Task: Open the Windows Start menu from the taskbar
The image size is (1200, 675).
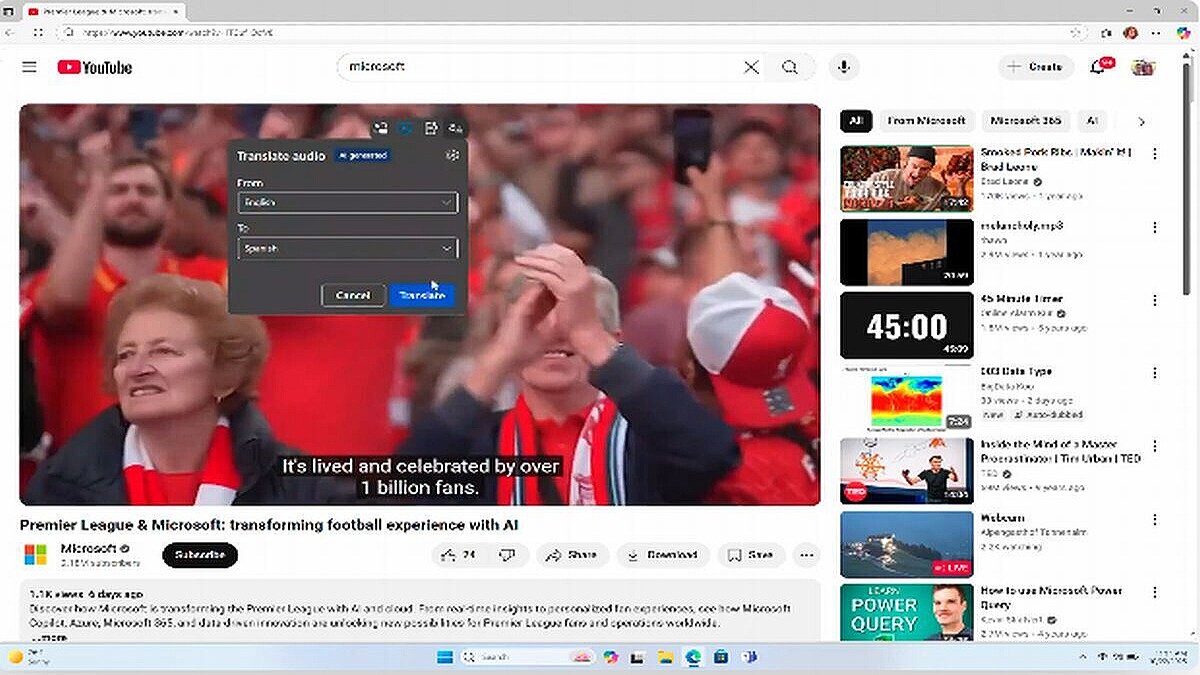Action: 445,657
